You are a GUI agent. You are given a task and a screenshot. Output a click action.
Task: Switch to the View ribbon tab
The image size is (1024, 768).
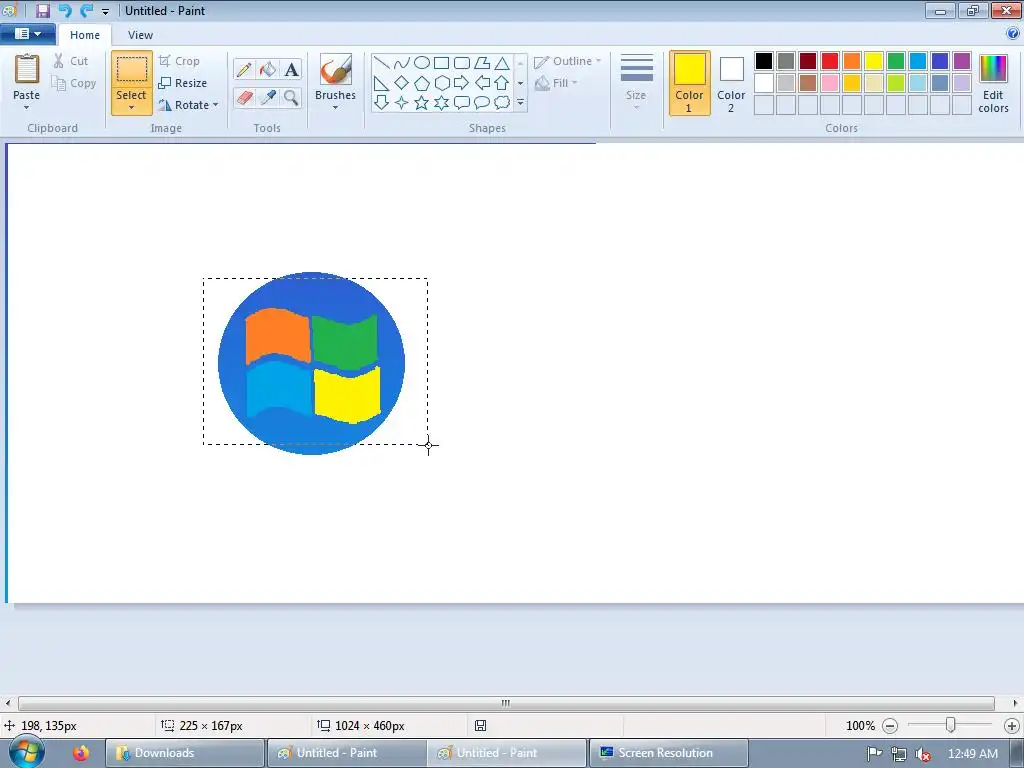(140, 35)
